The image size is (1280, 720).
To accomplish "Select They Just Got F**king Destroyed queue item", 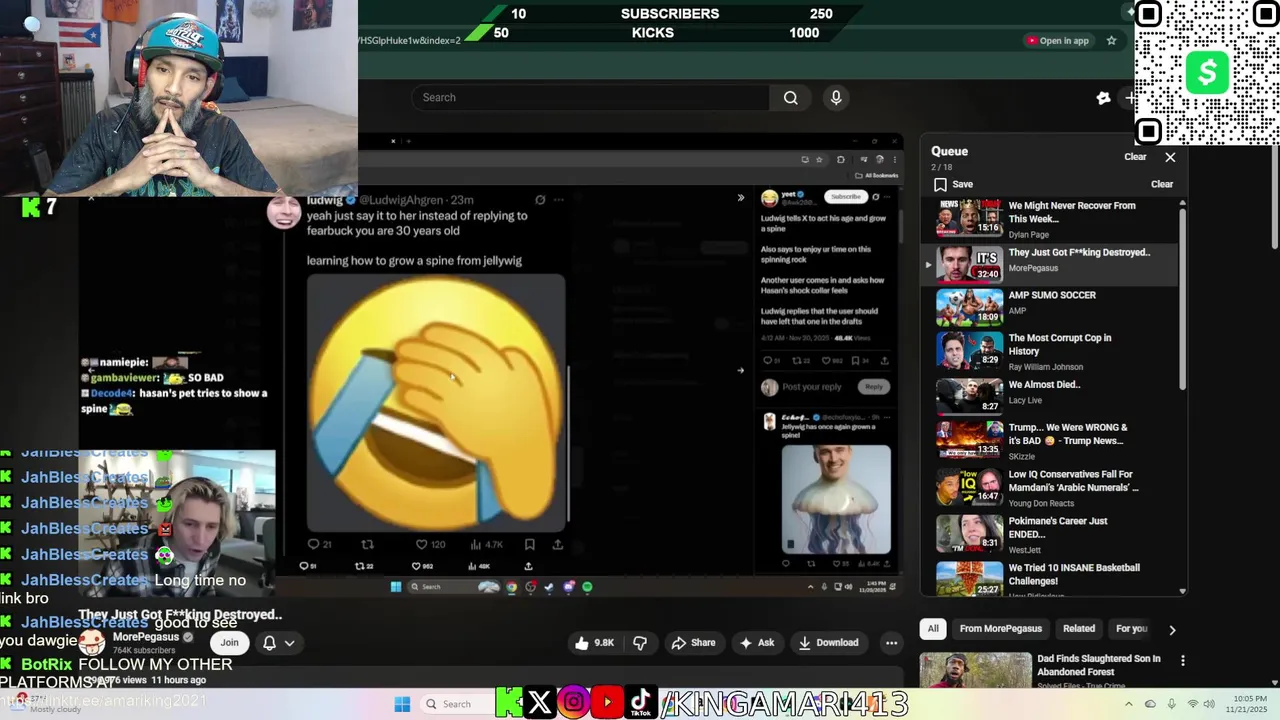I will (1049, 263).
